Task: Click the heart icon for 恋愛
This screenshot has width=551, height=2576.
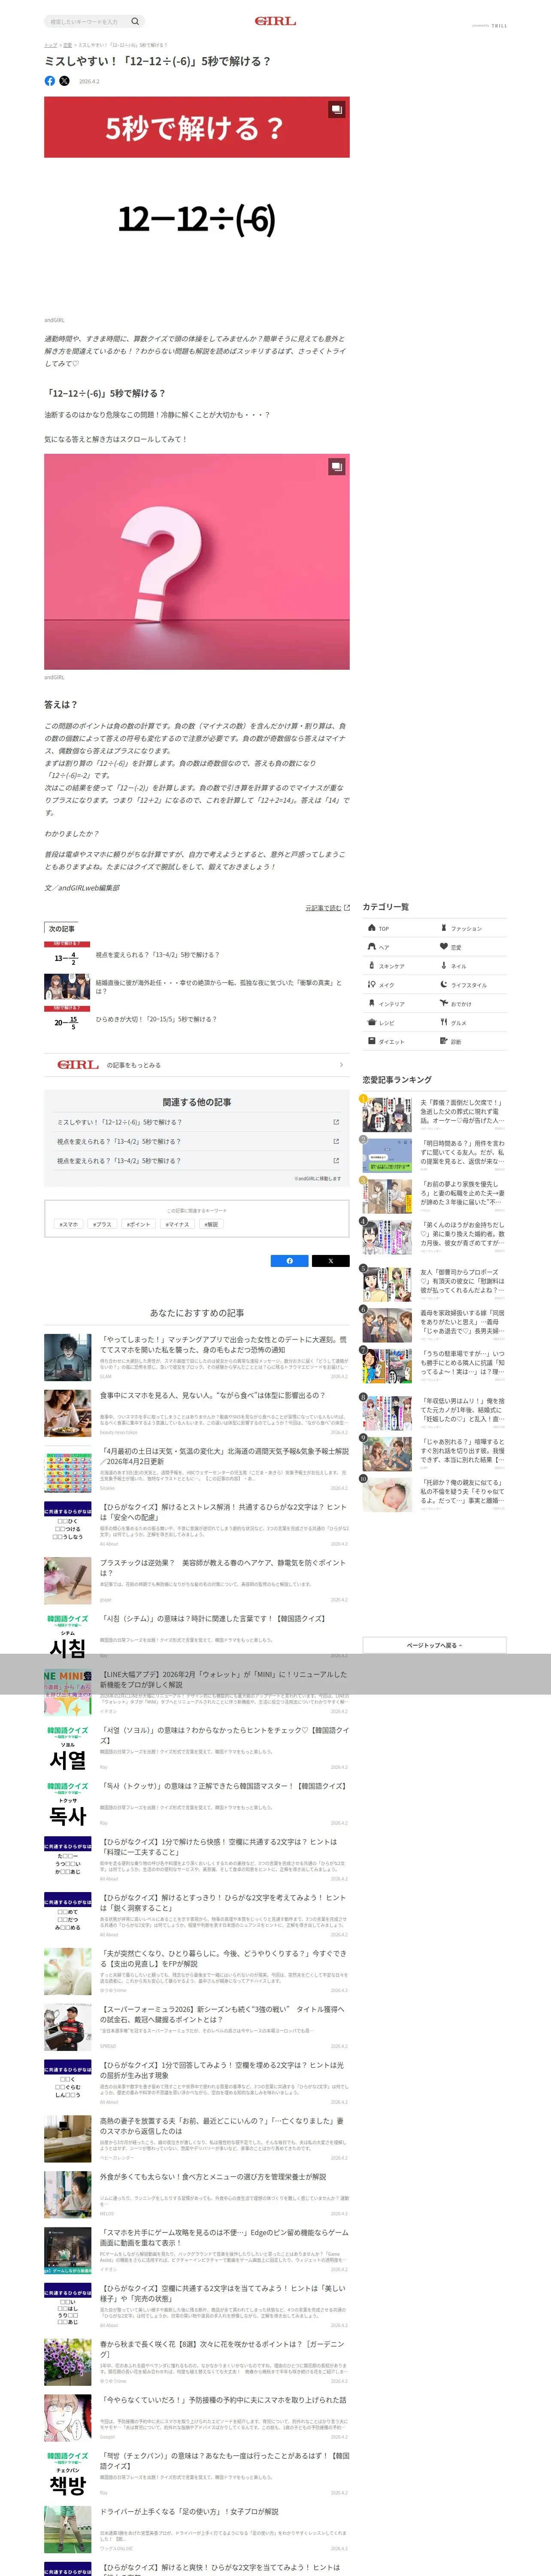Action: pyautogui.click(x=444, y=947)
